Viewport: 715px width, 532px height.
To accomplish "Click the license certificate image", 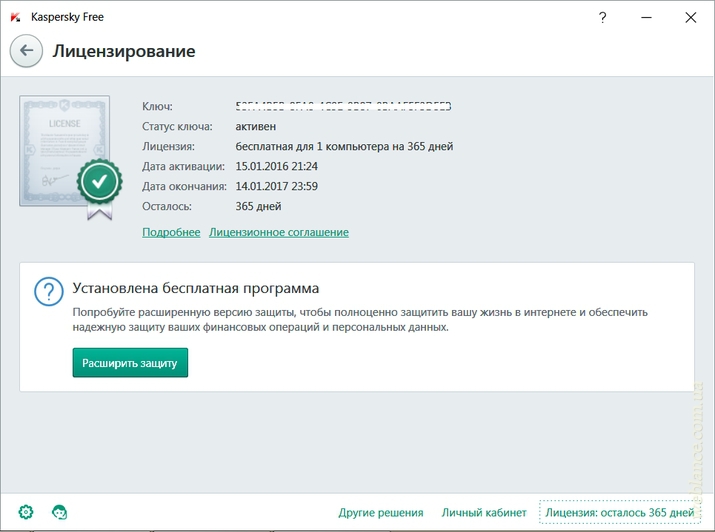I will coord(71,157).
